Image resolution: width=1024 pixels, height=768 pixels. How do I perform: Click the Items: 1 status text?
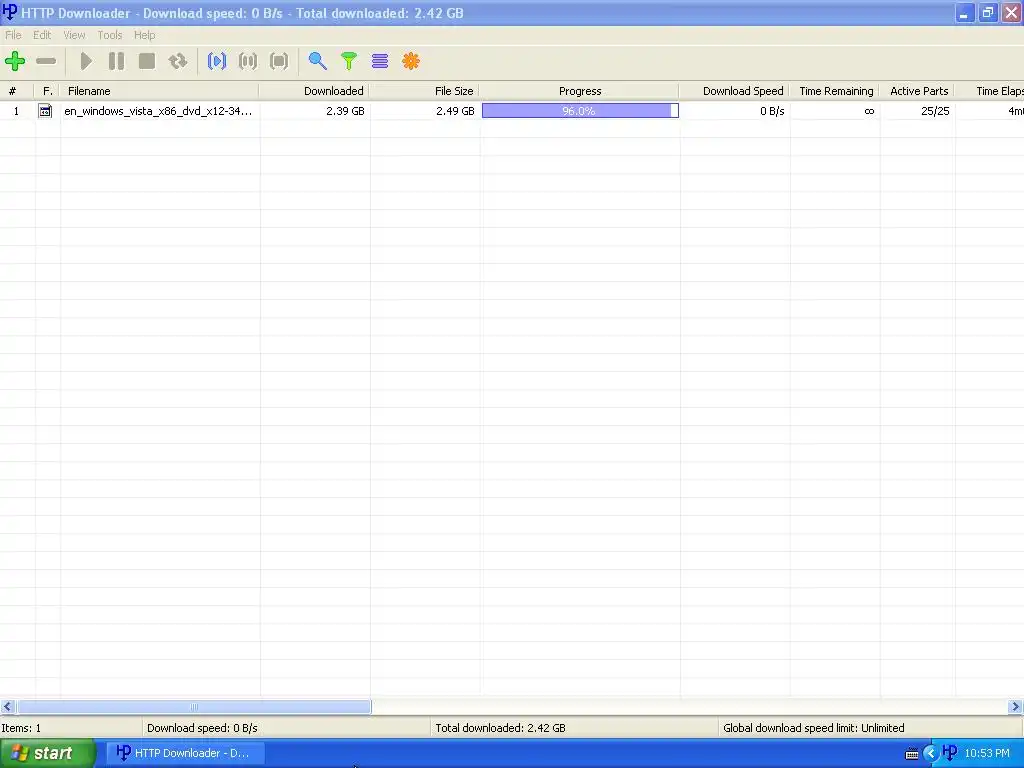(21, 728)
